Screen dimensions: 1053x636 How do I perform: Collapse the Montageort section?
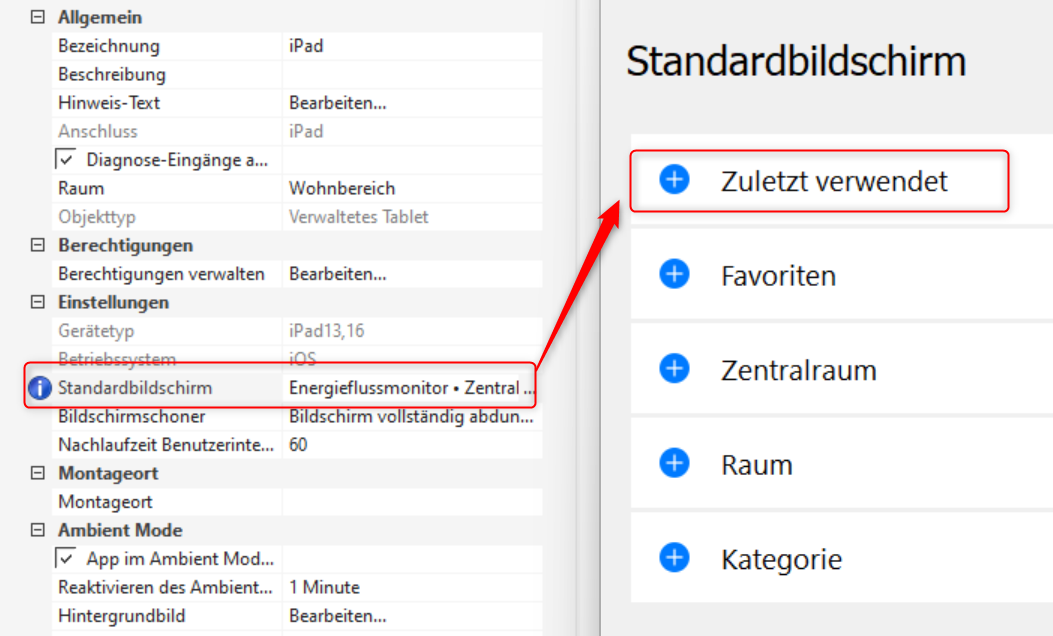[x=38, y=473]
